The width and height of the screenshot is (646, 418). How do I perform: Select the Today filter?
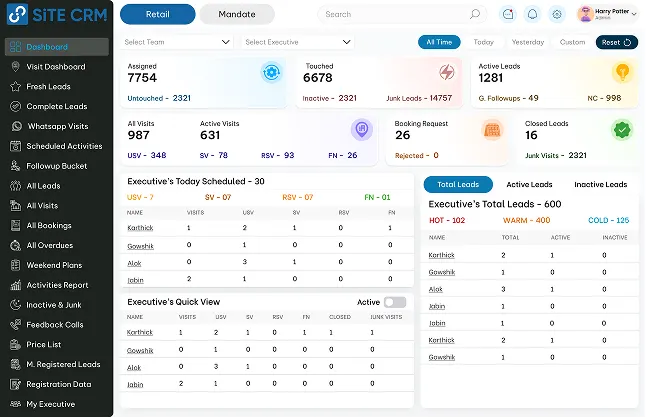tap(484, 42)
